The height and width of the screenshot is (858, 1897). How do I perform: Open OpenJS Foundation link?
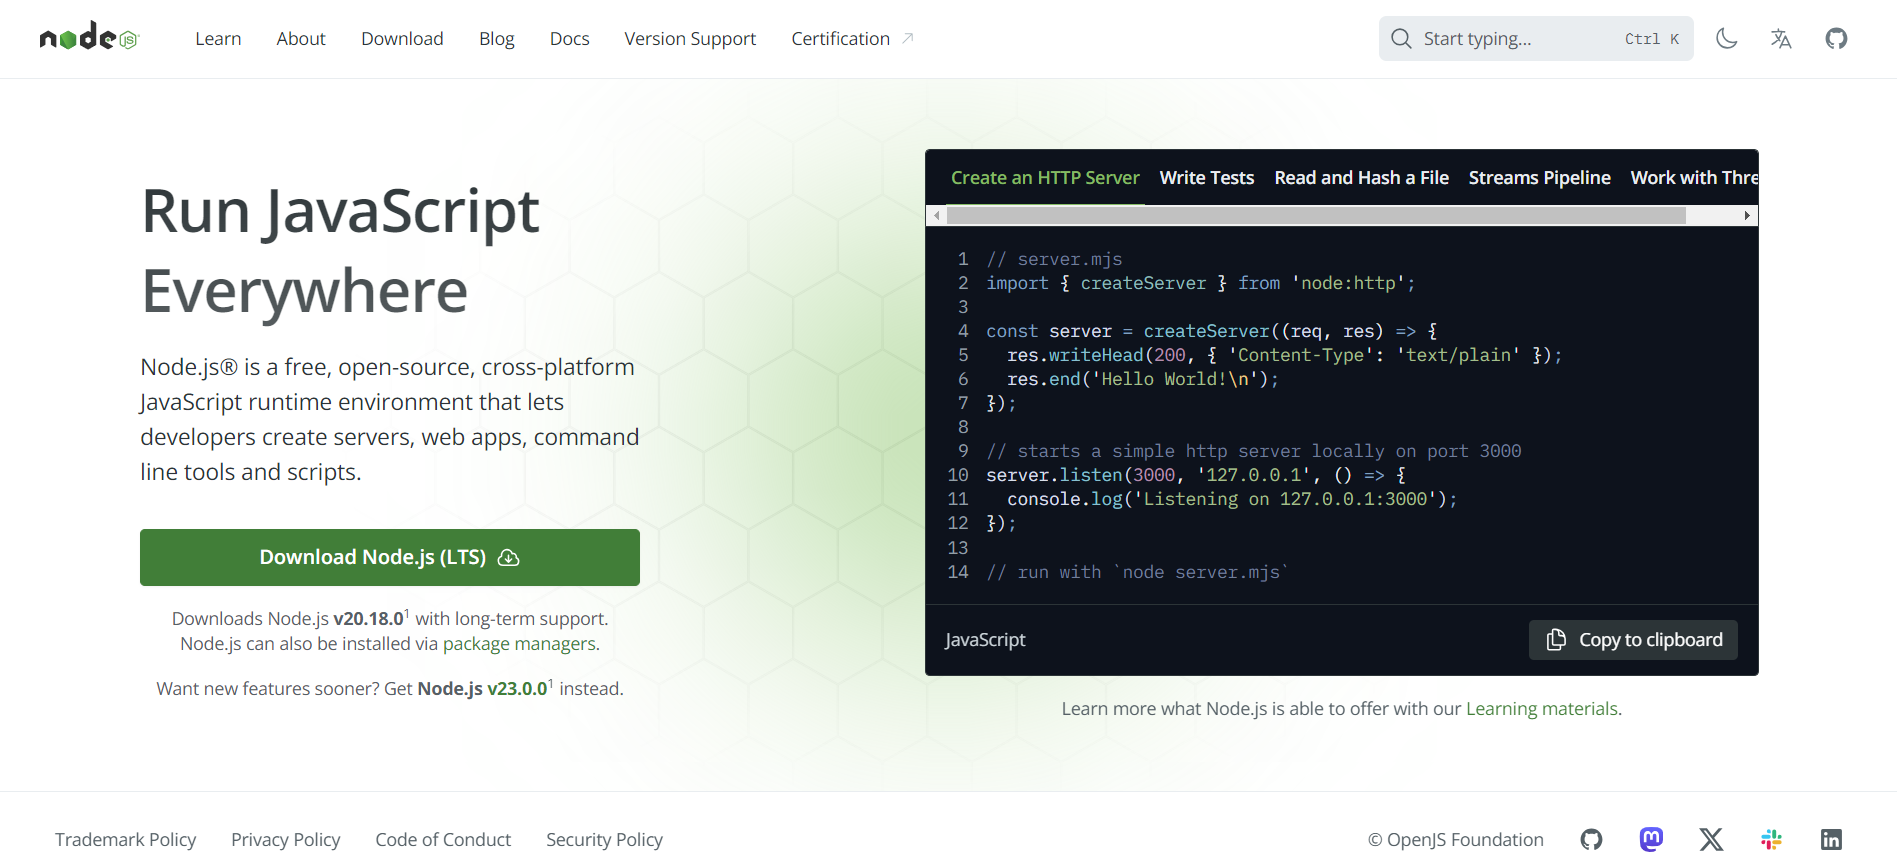click(x=1456, y=839)
